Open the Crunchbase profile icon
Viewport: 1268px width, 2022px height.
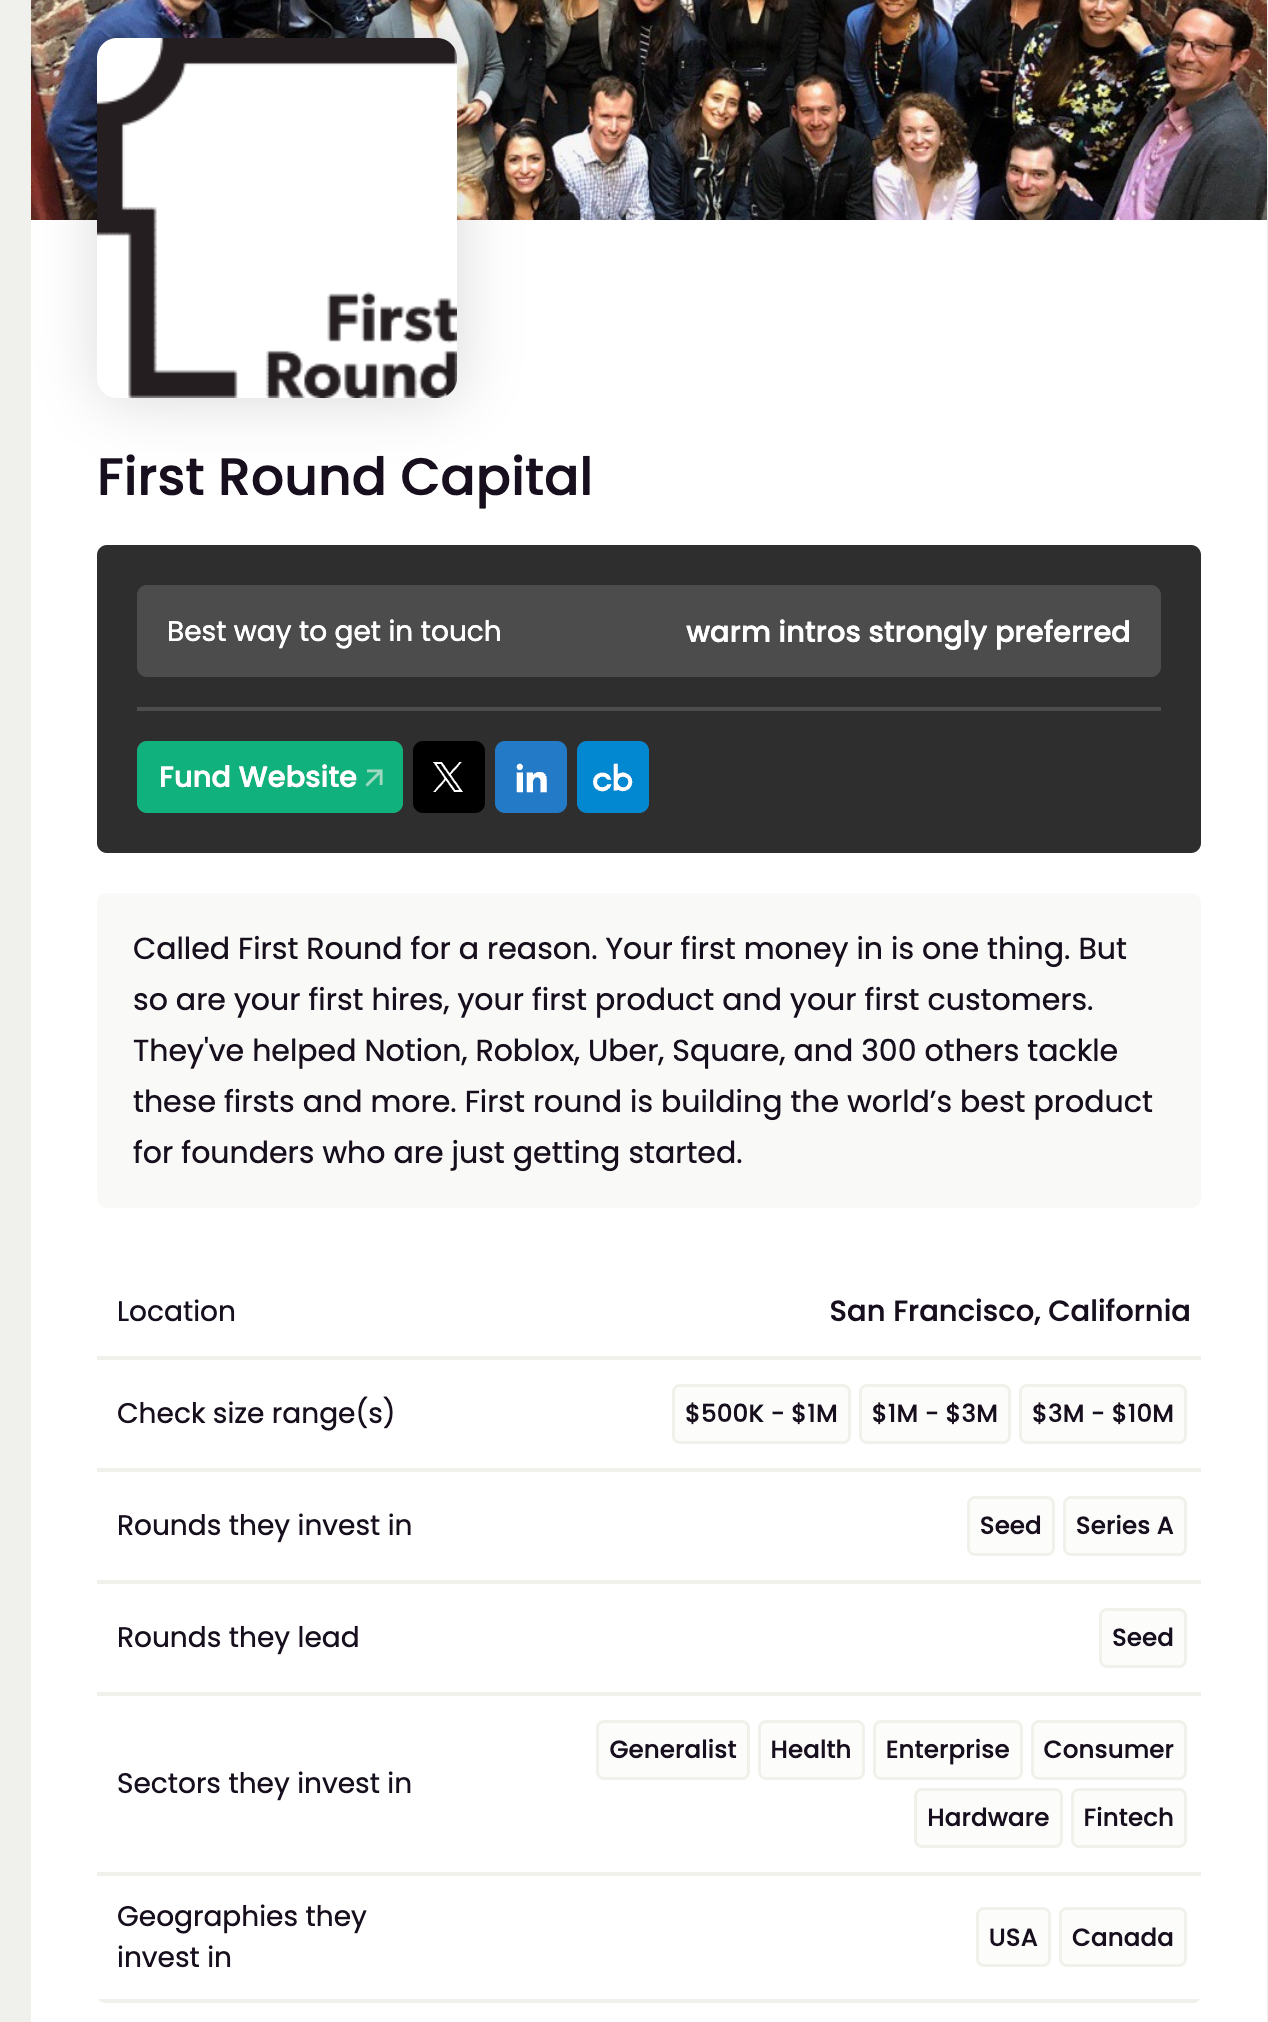pyautogui.click(x=613, y=777)
